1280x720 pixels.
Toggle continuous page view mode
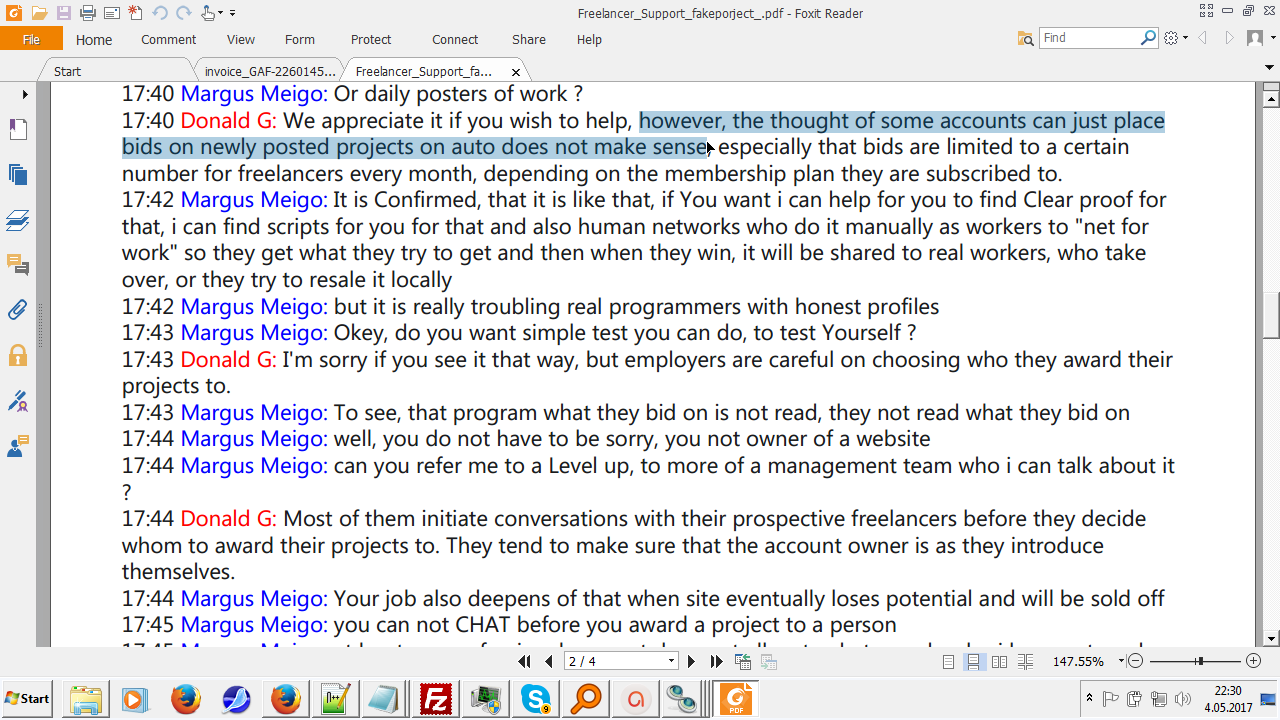coord(973,662)
